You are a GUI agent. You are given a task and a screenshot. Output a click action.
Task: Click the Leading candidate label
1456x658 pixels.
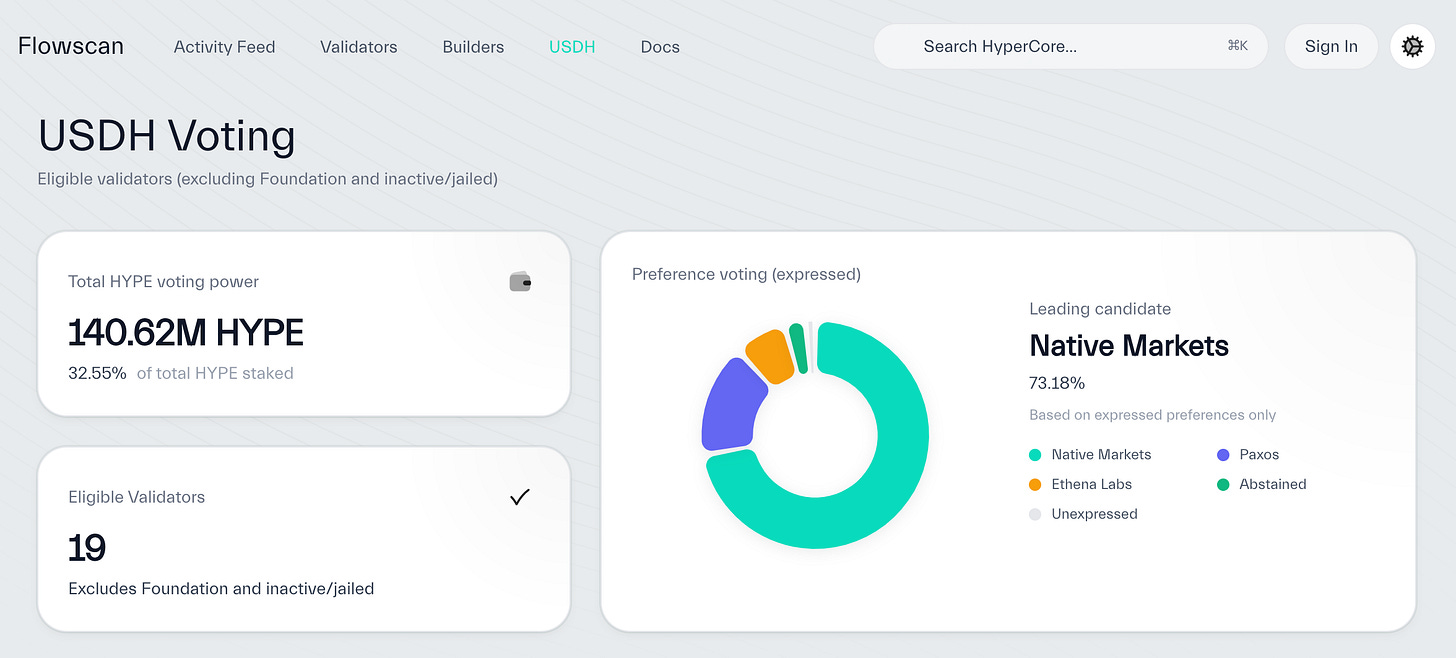pyautogui.click(x=1100, y=309)
